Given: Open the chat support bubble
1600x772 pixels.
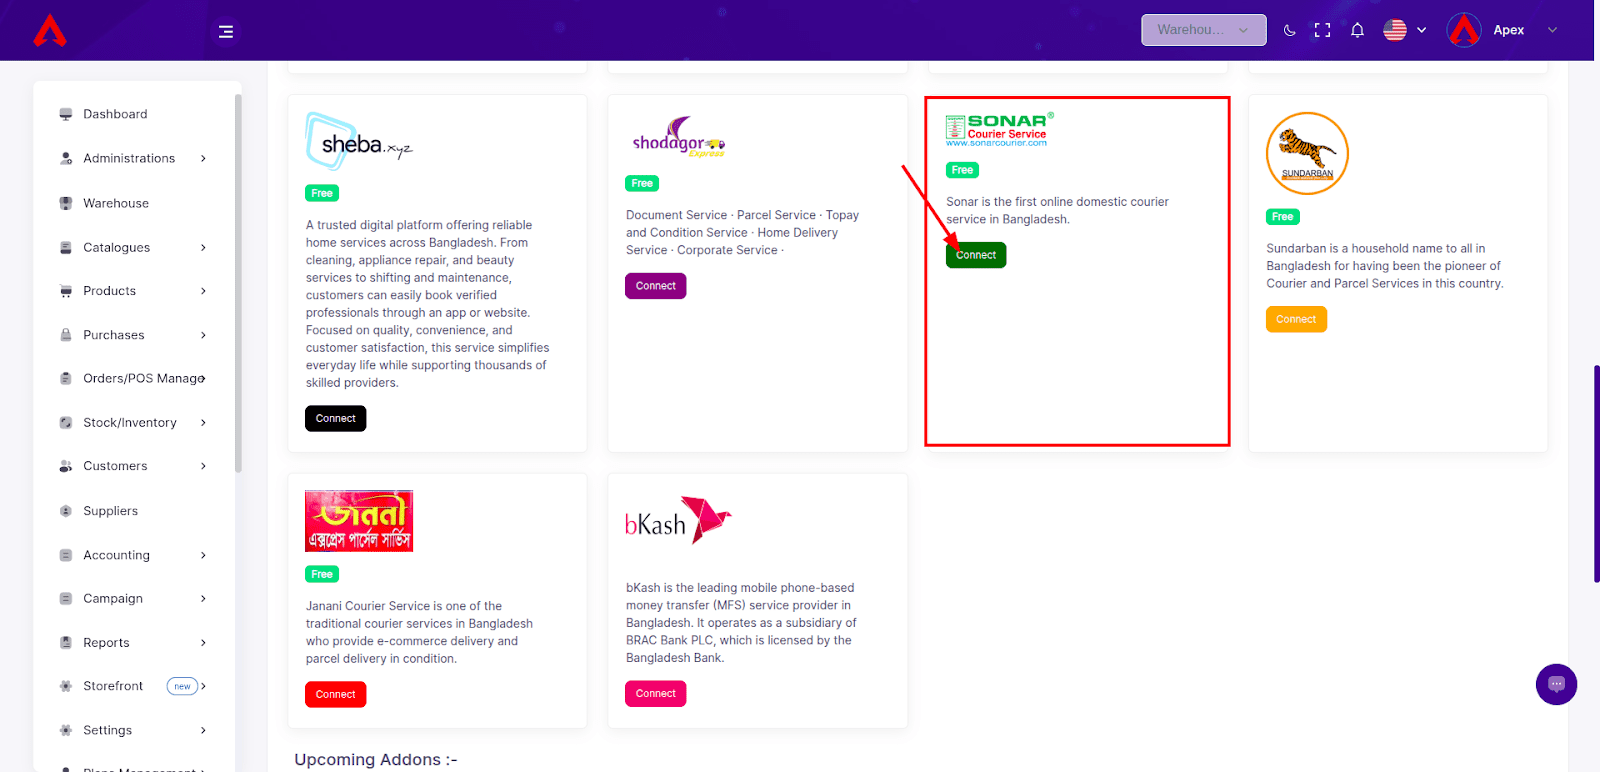Looking at the screenshot, I should point(1556,684).
